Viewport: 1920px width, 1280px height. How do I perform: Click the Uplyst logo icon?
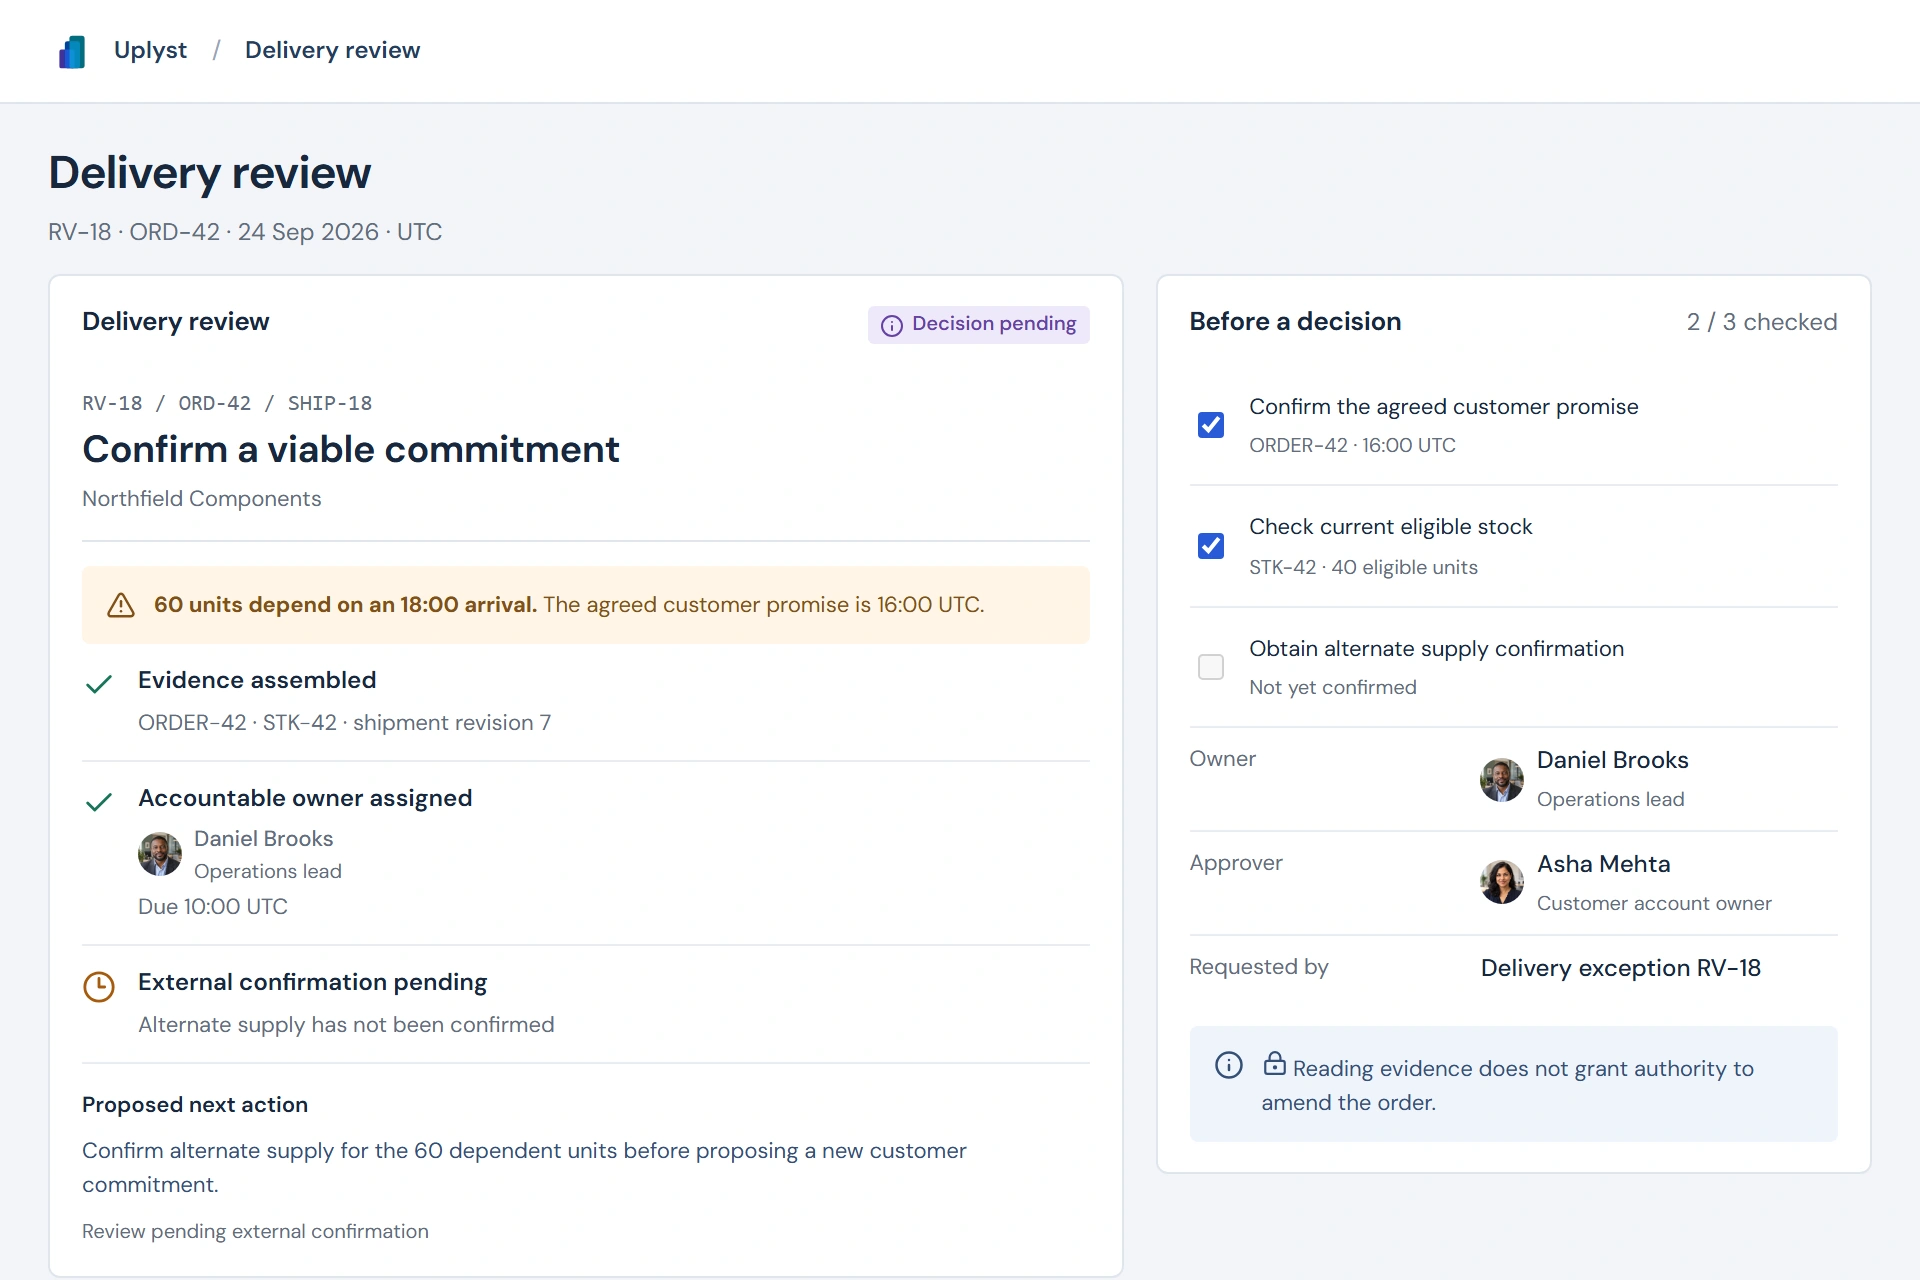[x=72, y=51]
